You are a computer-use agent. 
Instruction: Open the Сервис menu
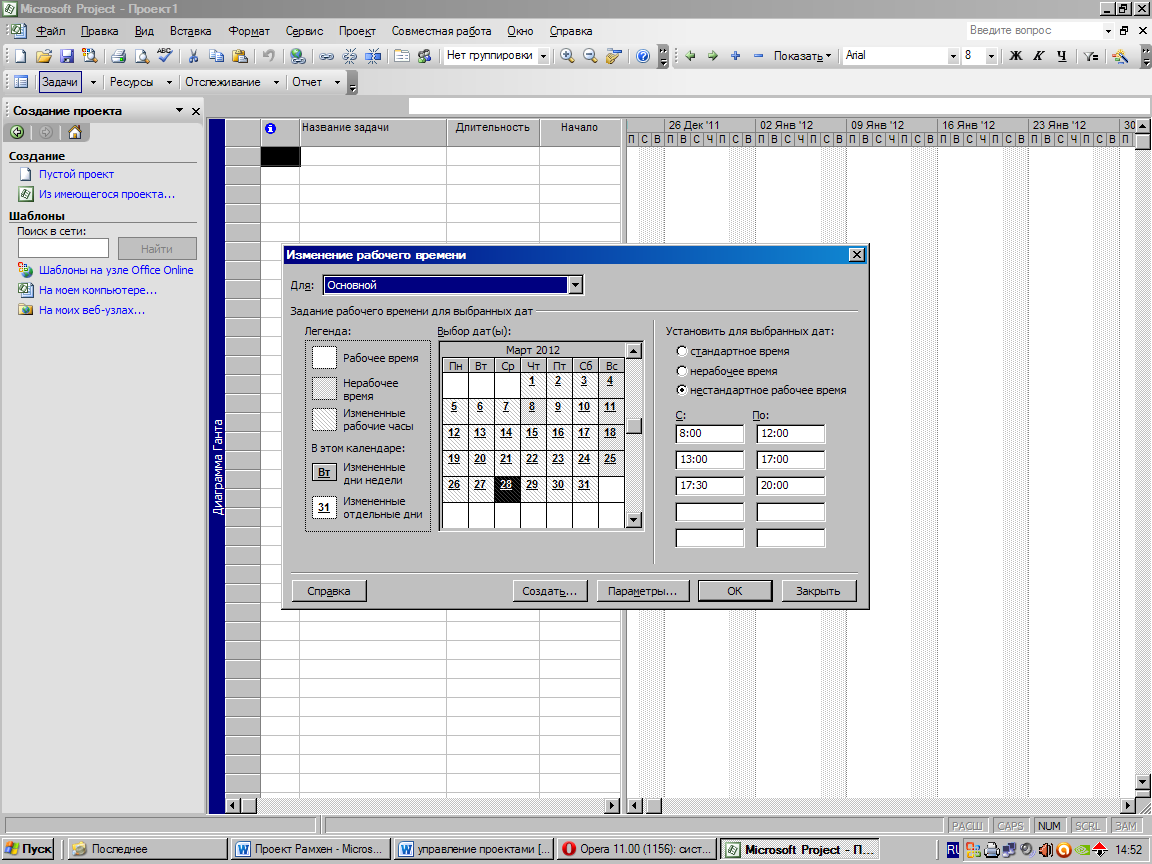(x=304, y=31)
